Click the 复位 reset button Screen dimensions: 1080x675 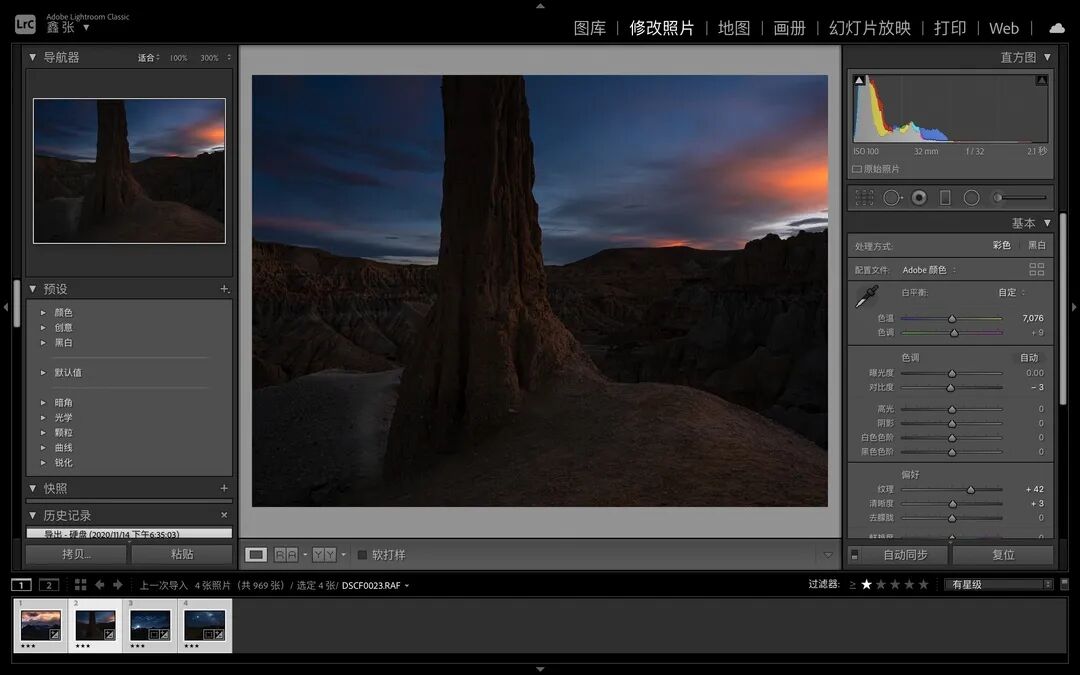[x=1004, y=555]
